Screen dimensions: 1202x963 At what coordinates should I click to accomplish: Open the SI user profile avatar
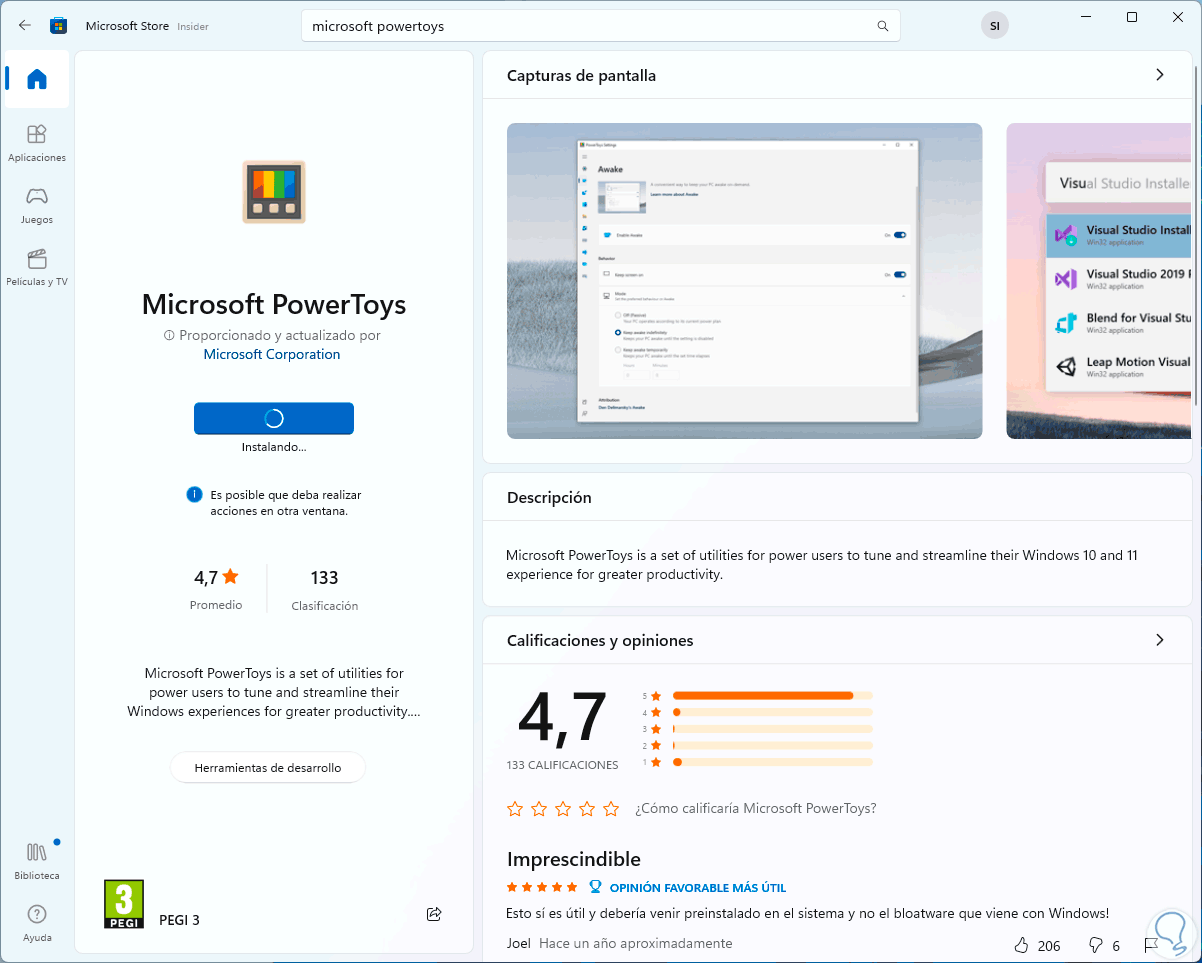994,26
